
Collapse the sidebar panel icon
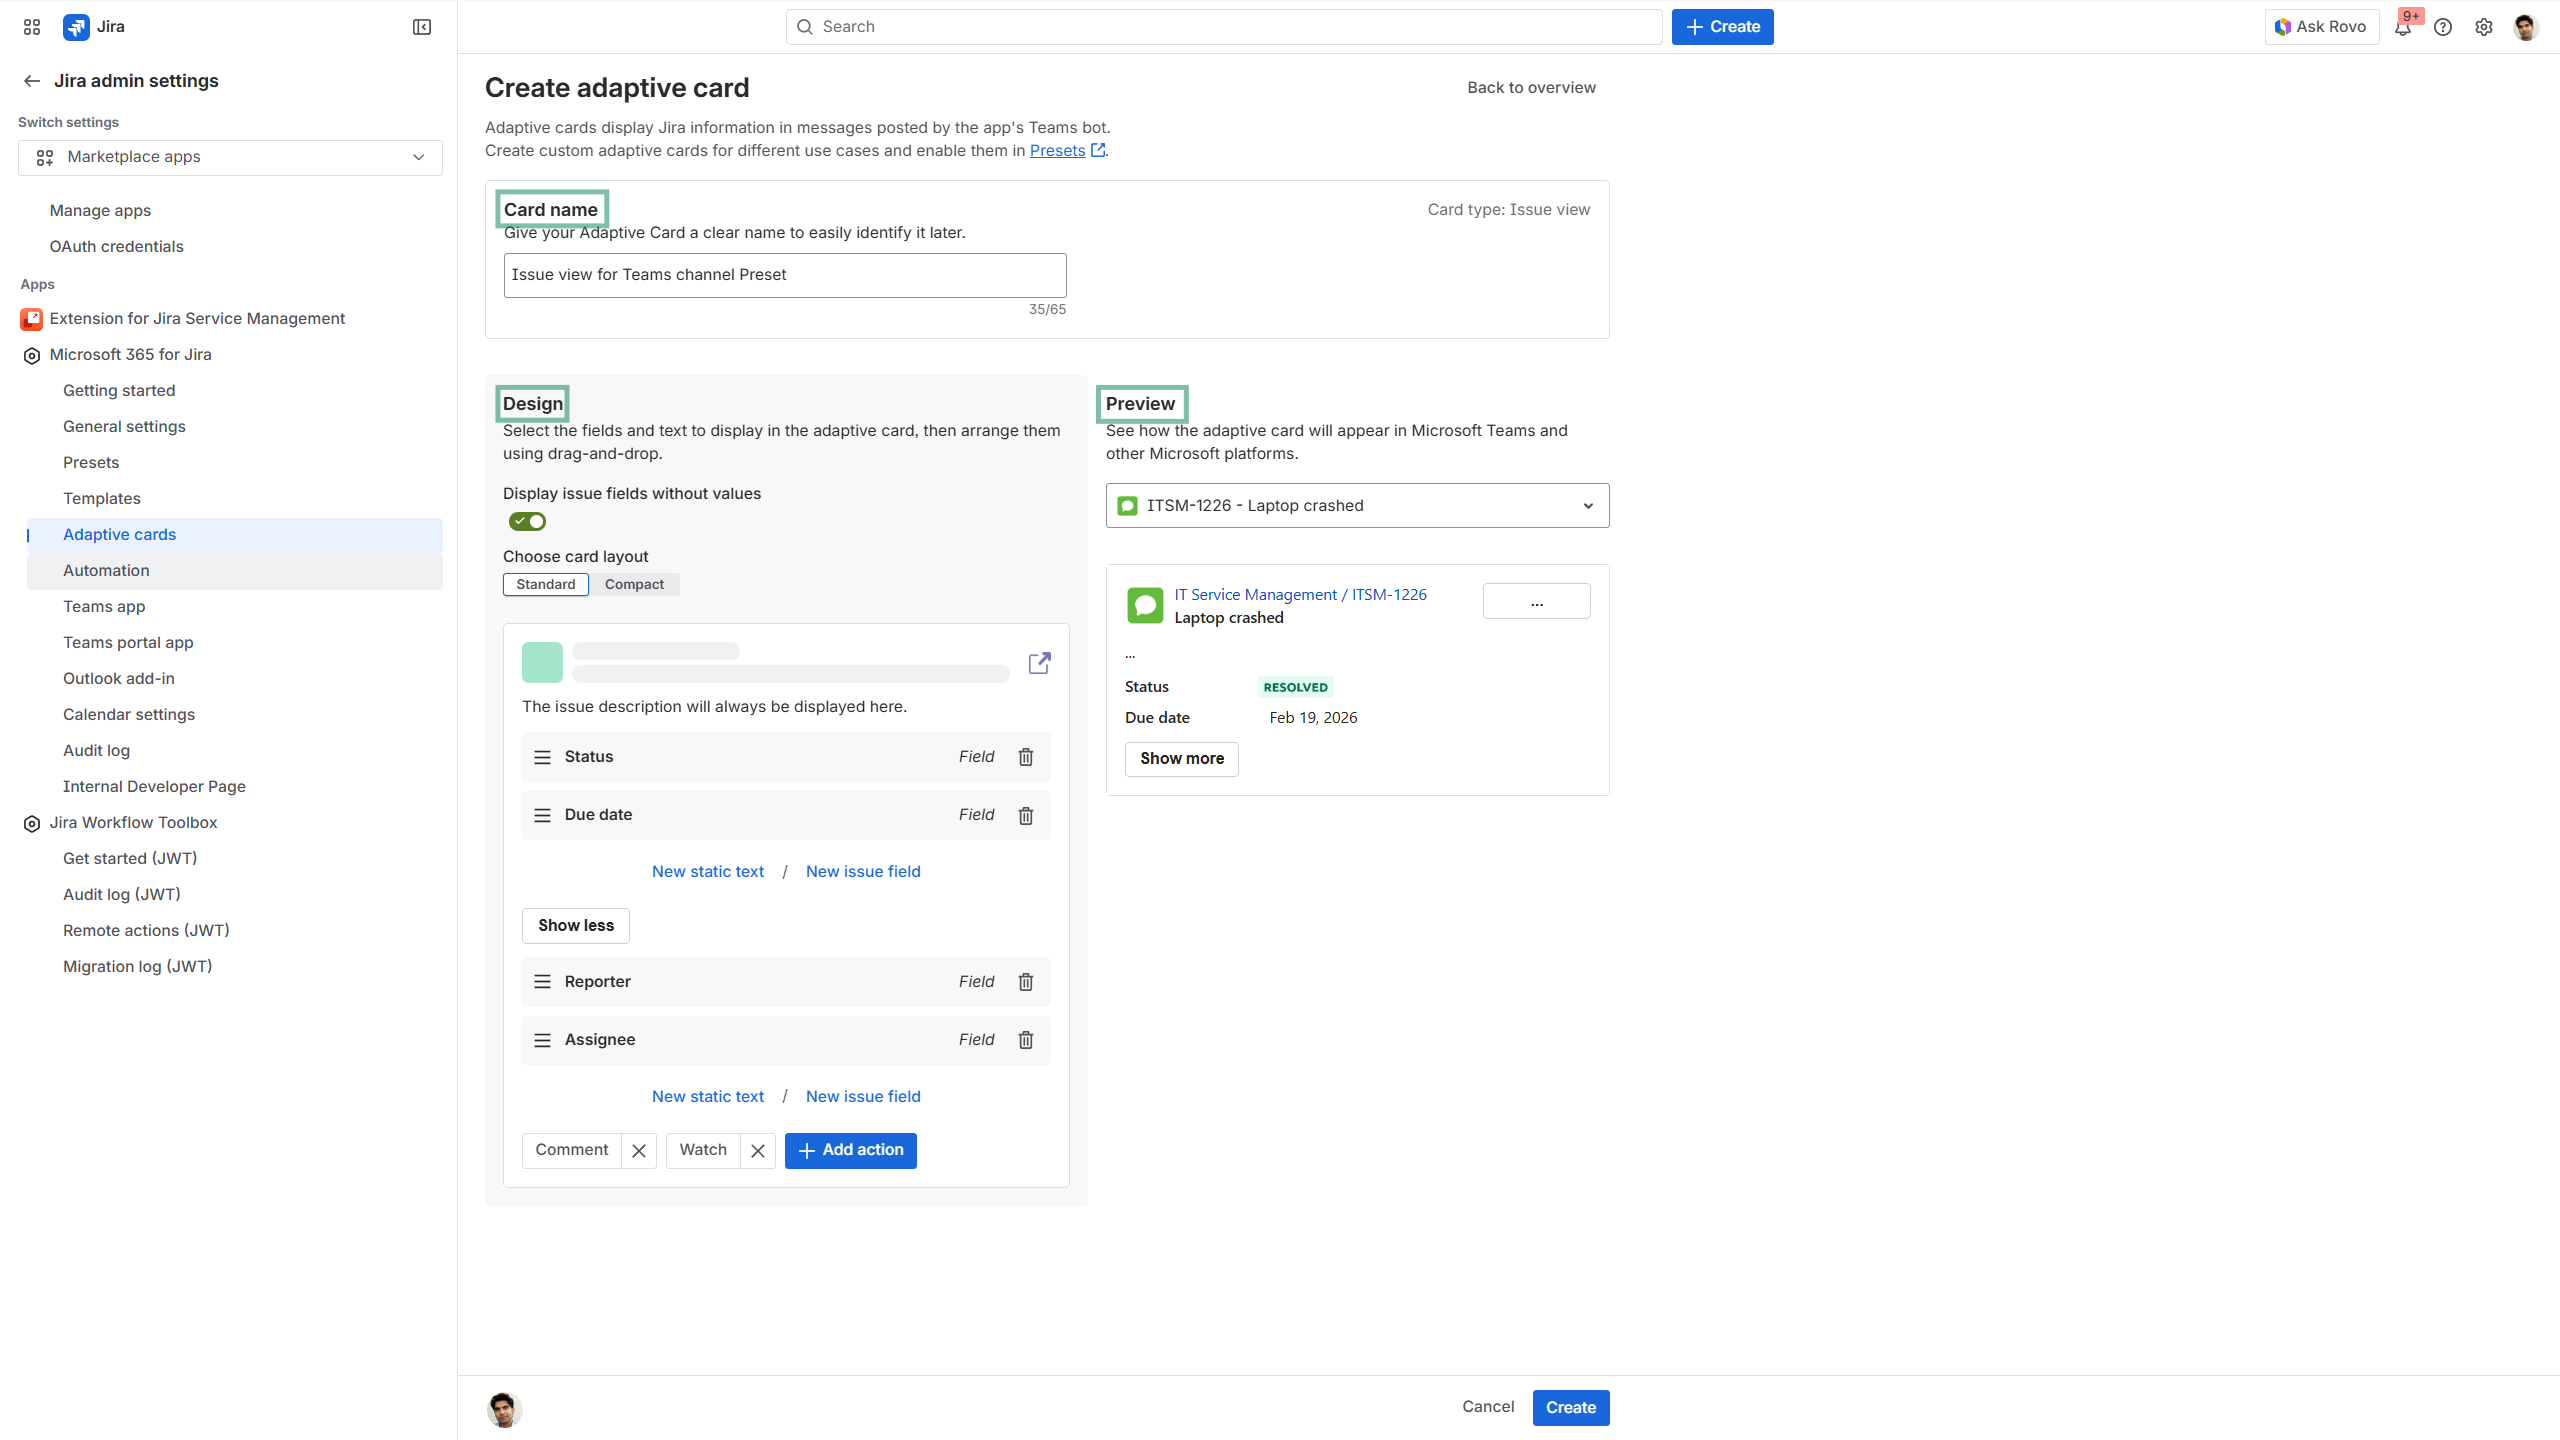(x=422, y=27)
